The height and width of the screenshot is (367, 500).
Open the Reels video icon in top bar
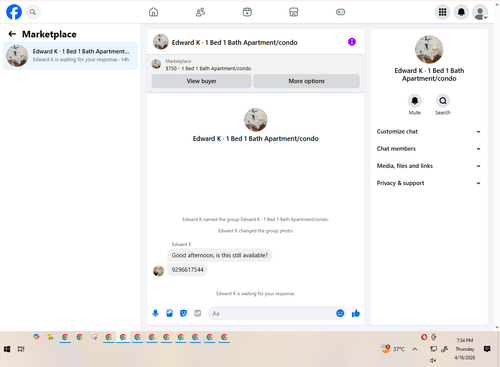pyautogui.click(x=247, y=12)
